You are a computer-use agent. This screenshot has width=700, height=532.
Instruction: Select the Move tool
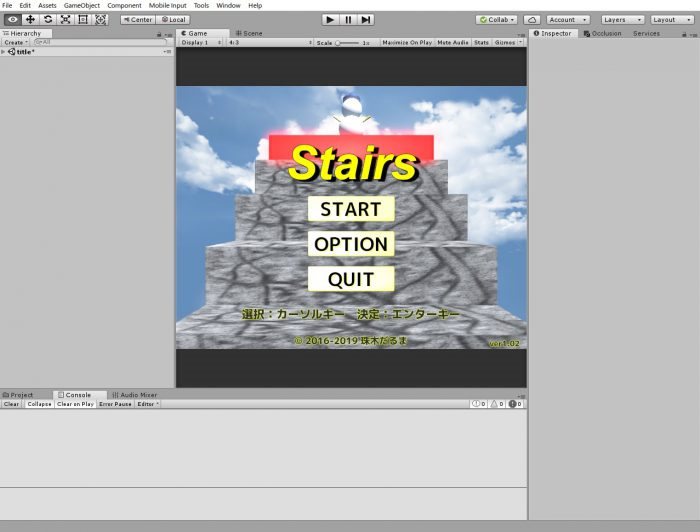click(x=30, y=20)
